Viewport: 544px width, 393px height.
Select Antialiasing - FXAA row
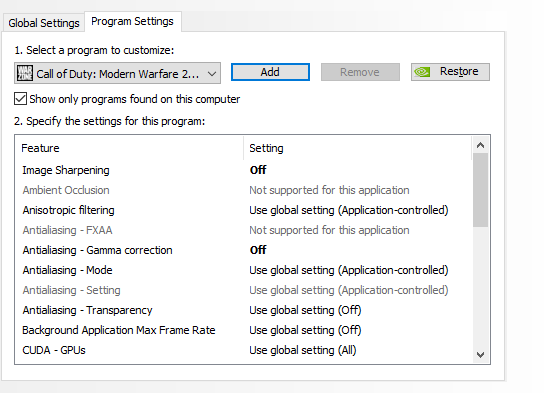(244, 230)
